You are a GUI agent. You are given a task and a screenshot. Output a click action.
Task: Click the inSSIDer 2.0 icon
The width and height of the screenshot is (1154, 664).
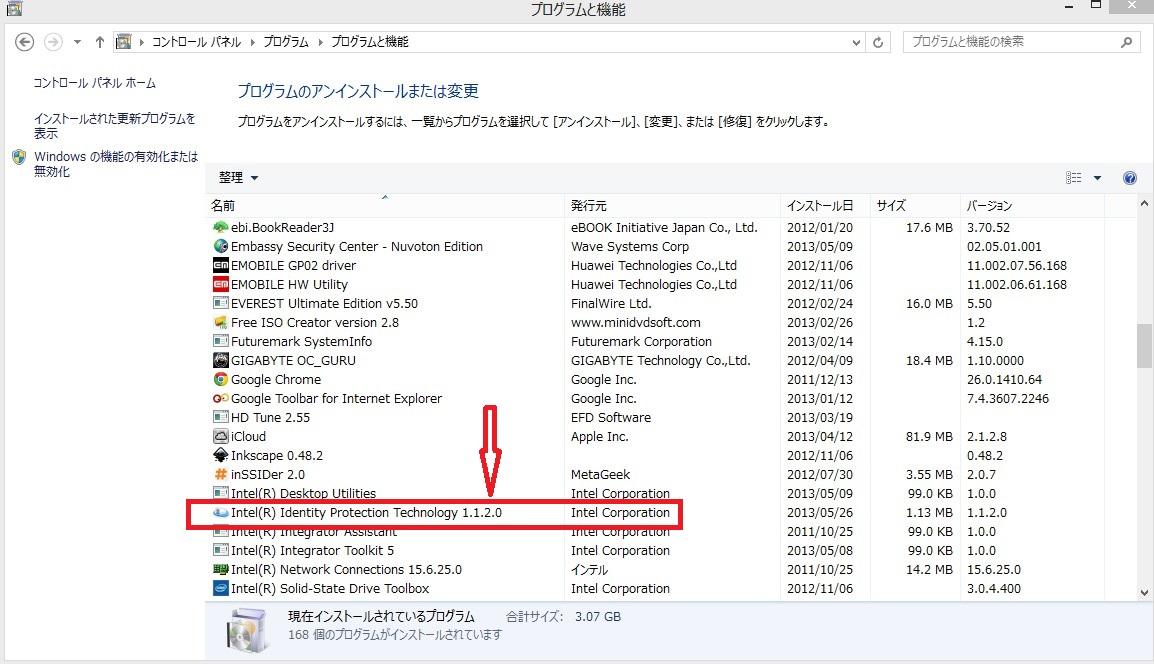220,474
